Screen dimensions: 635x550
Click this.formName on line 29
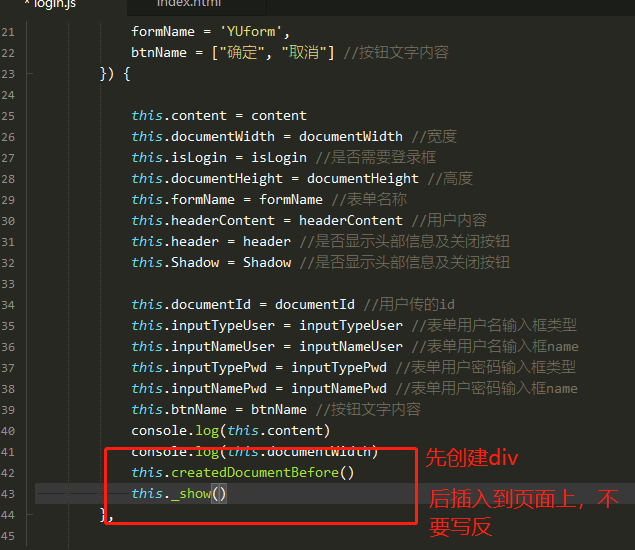[x=183, y=200]
